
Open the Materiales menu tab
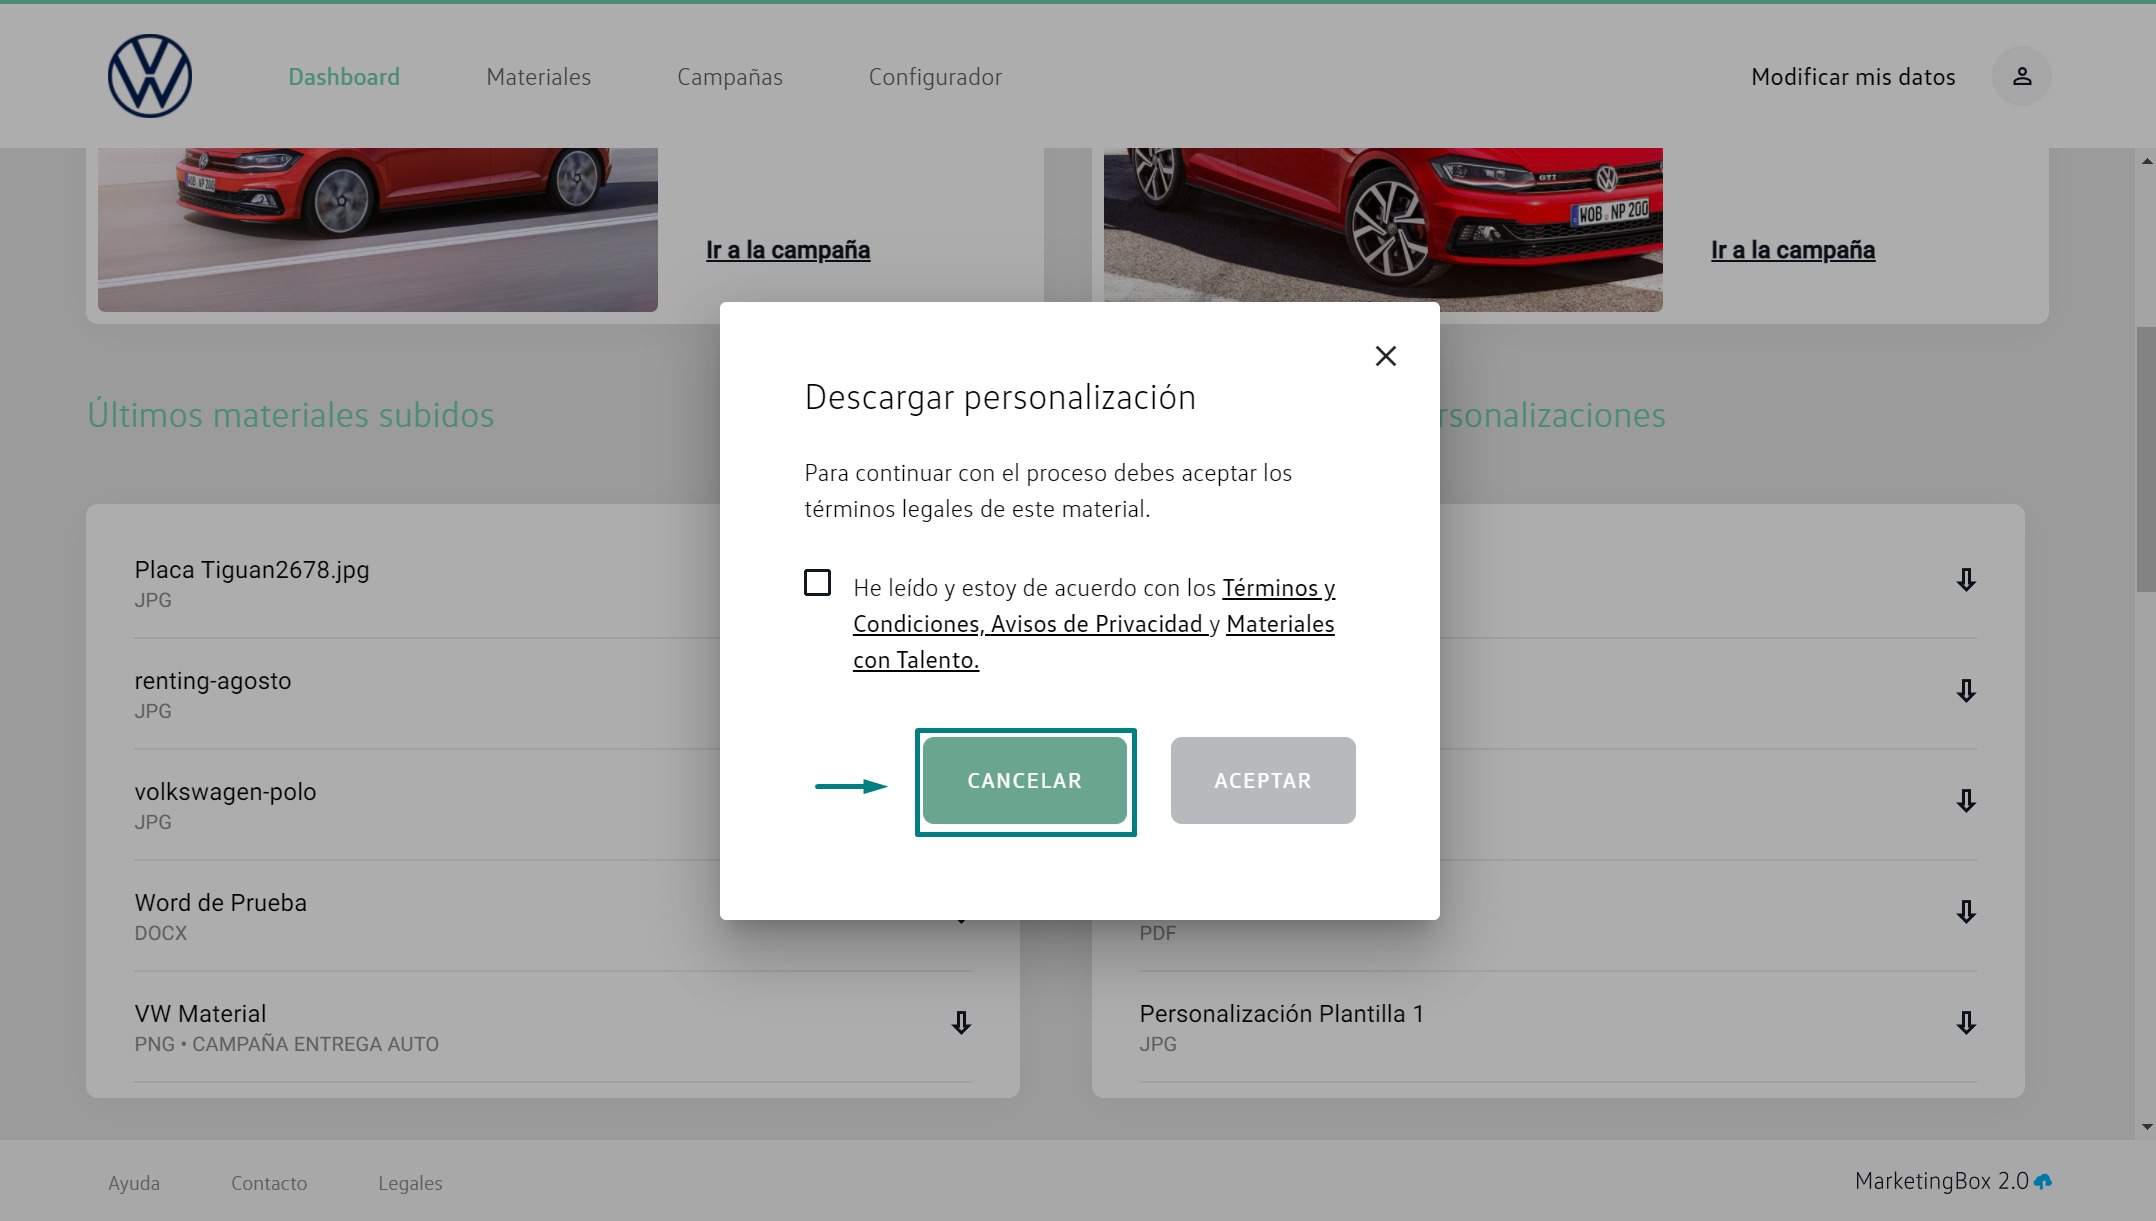[538, 77]
